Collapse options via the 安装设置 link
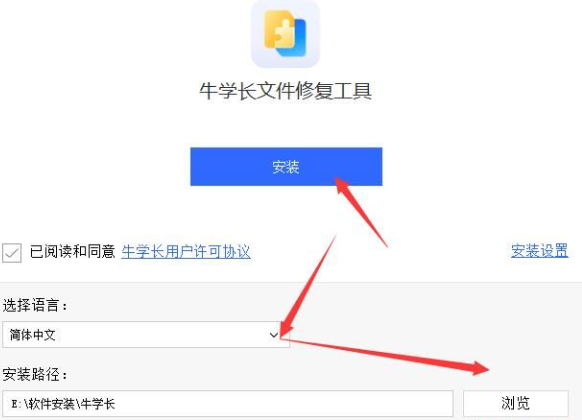Image resolution: width=582 pixels, height=420 pixels. [x=539, y=251]
